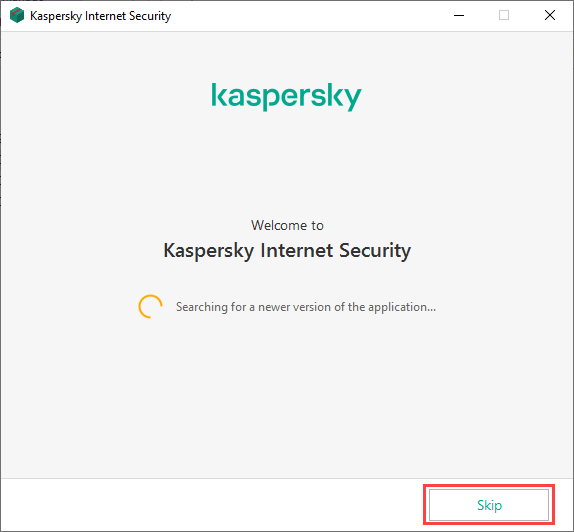Close the Kaspersky Internet Security window

550,15
